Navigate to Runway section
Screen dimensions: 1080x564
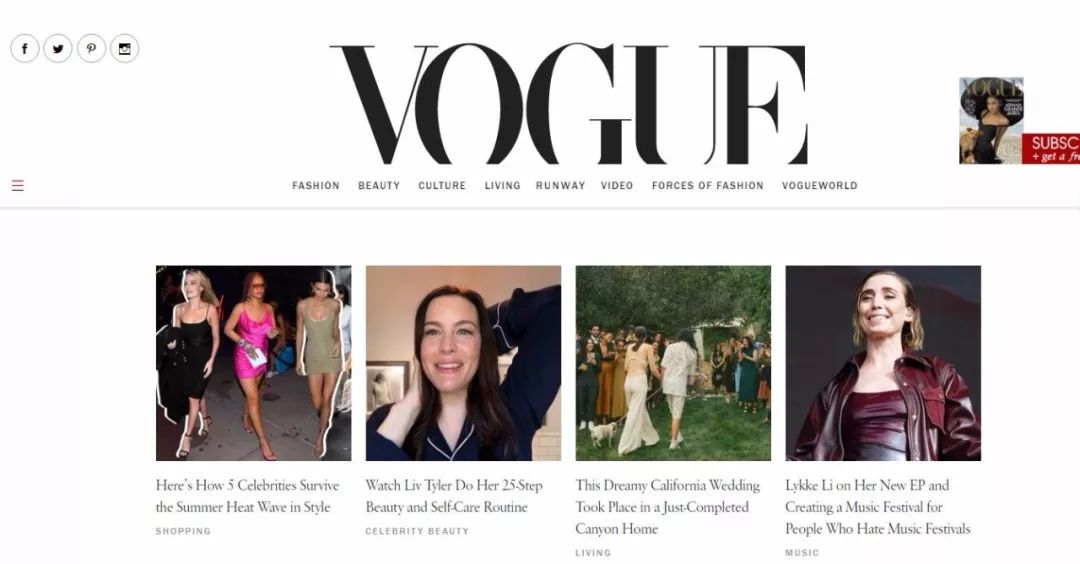click(x=561, y=185)
